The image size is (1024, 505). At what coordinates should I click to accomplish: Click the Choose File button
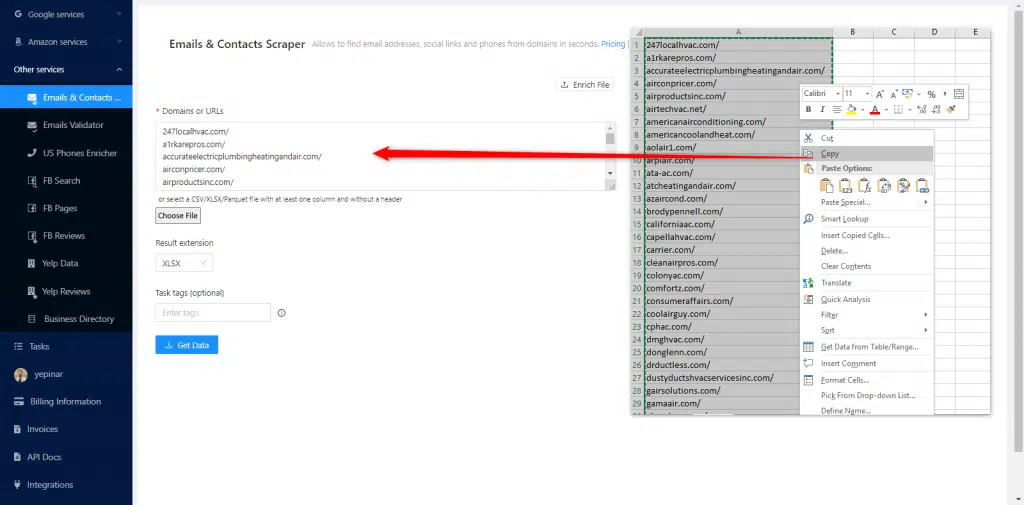178,216
